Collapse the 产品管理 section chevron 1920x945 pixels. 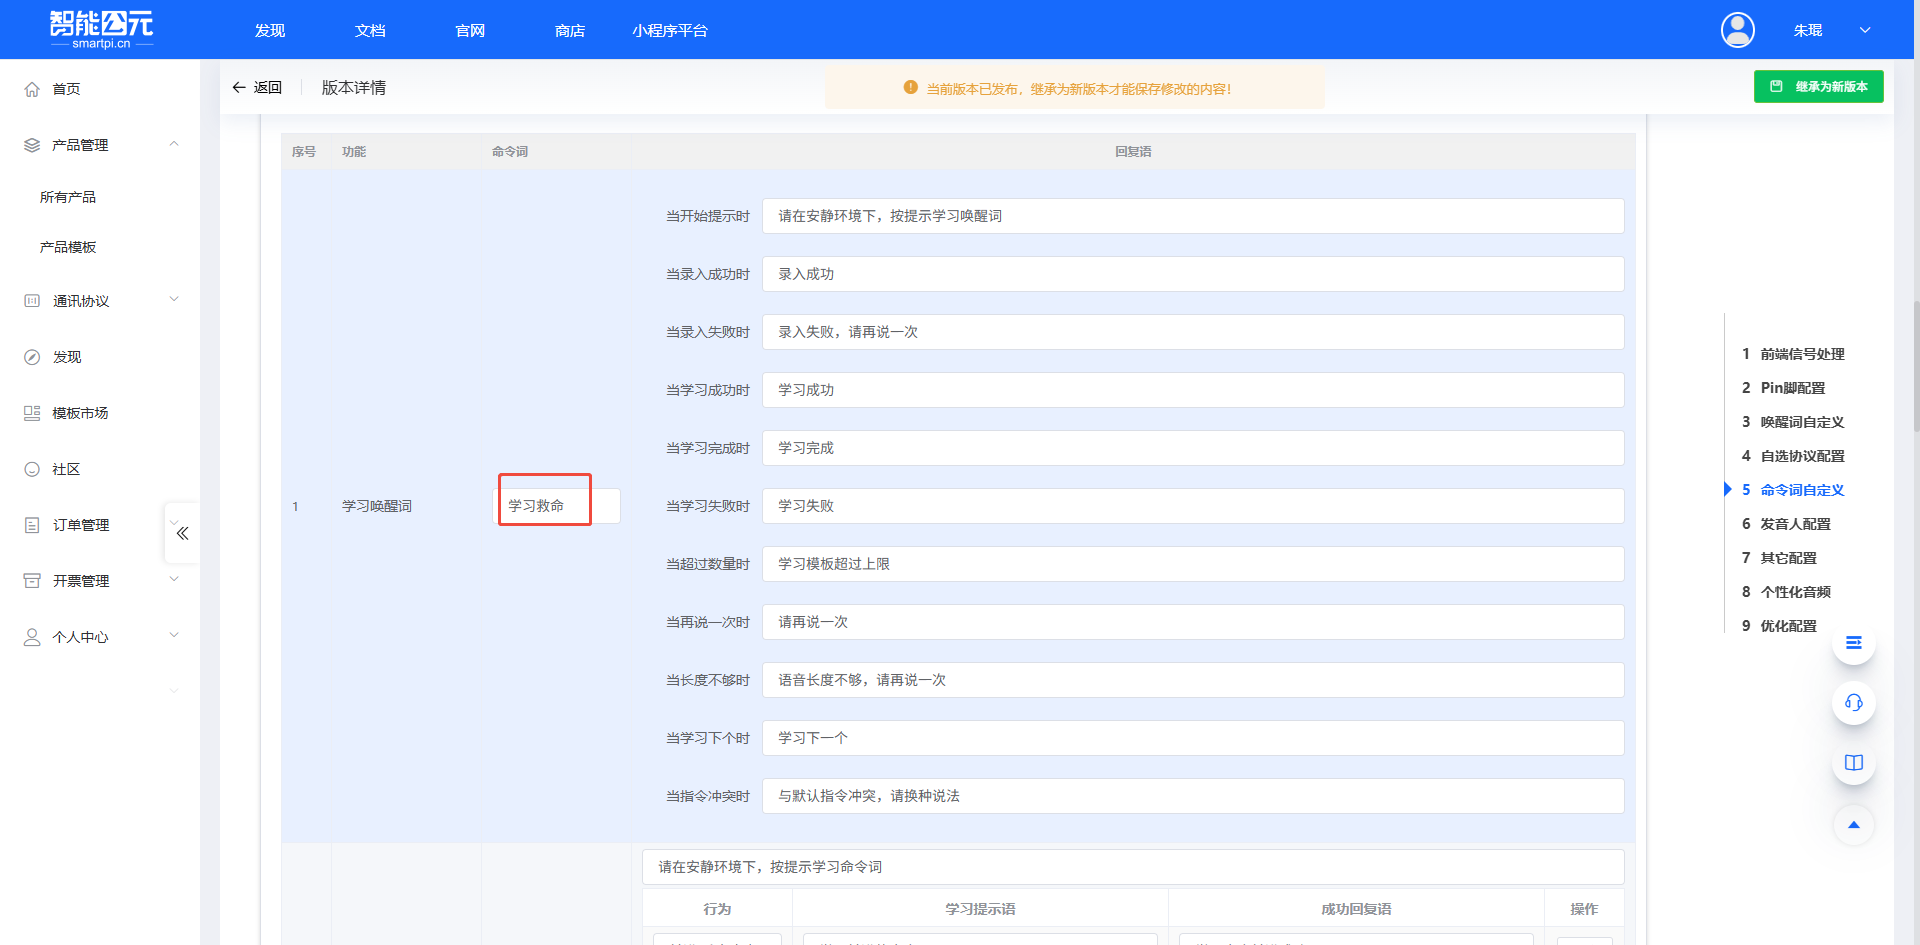(x=174, y=143)
